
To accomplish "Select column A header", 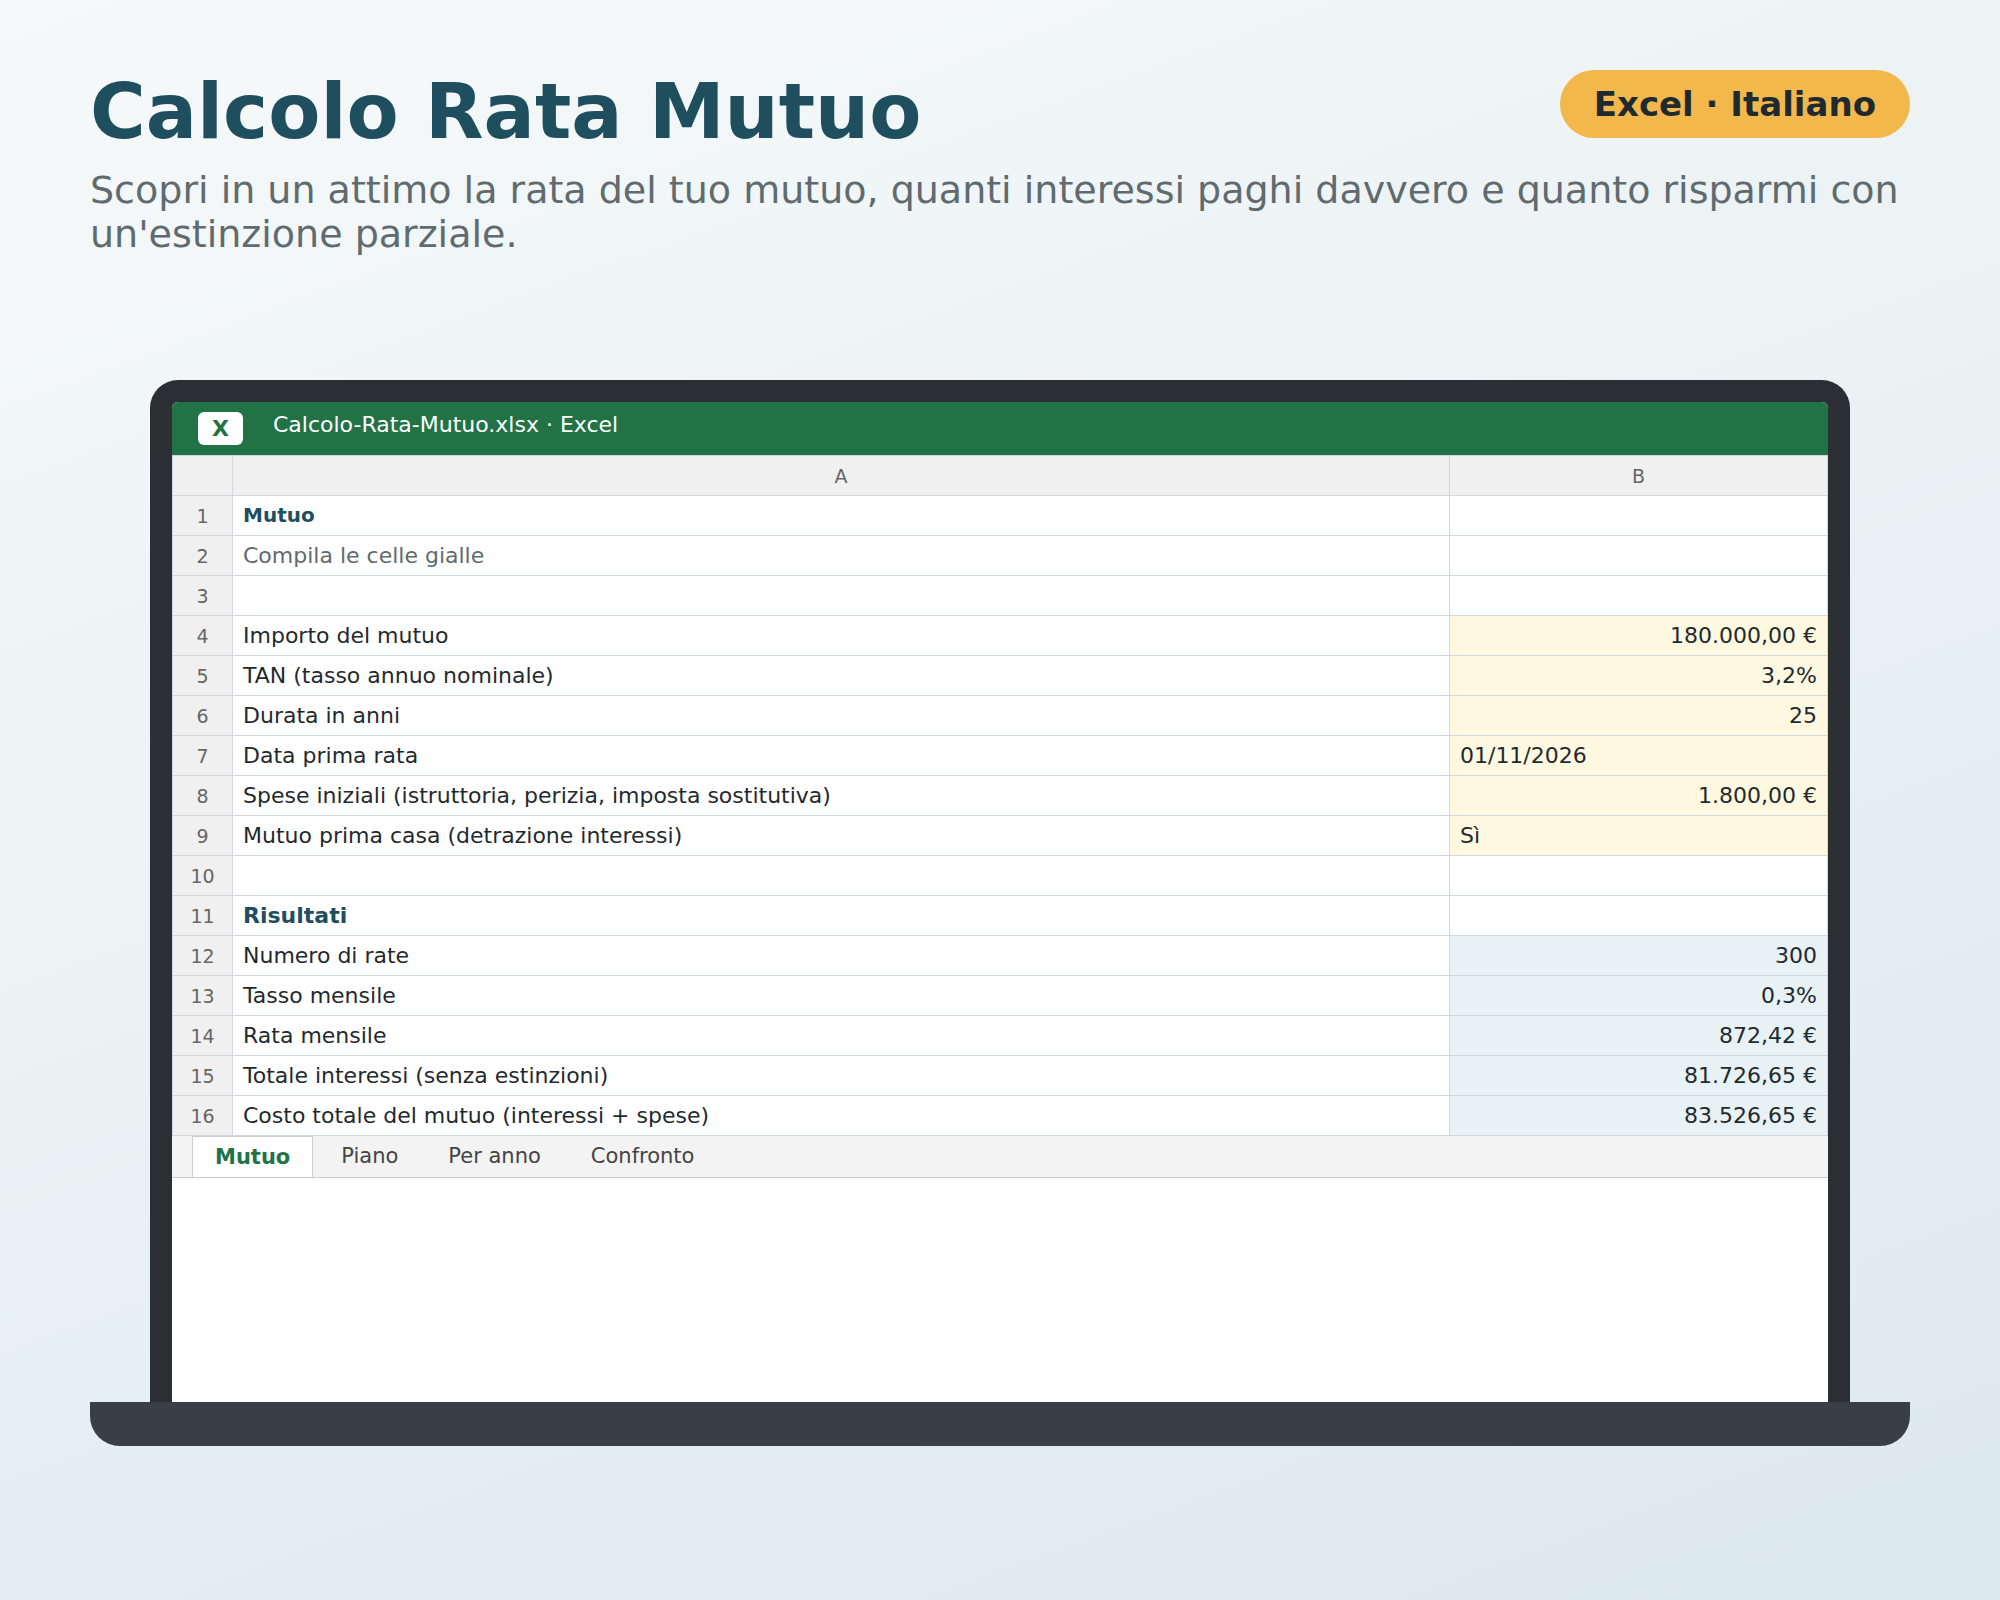I will (841, 476).
